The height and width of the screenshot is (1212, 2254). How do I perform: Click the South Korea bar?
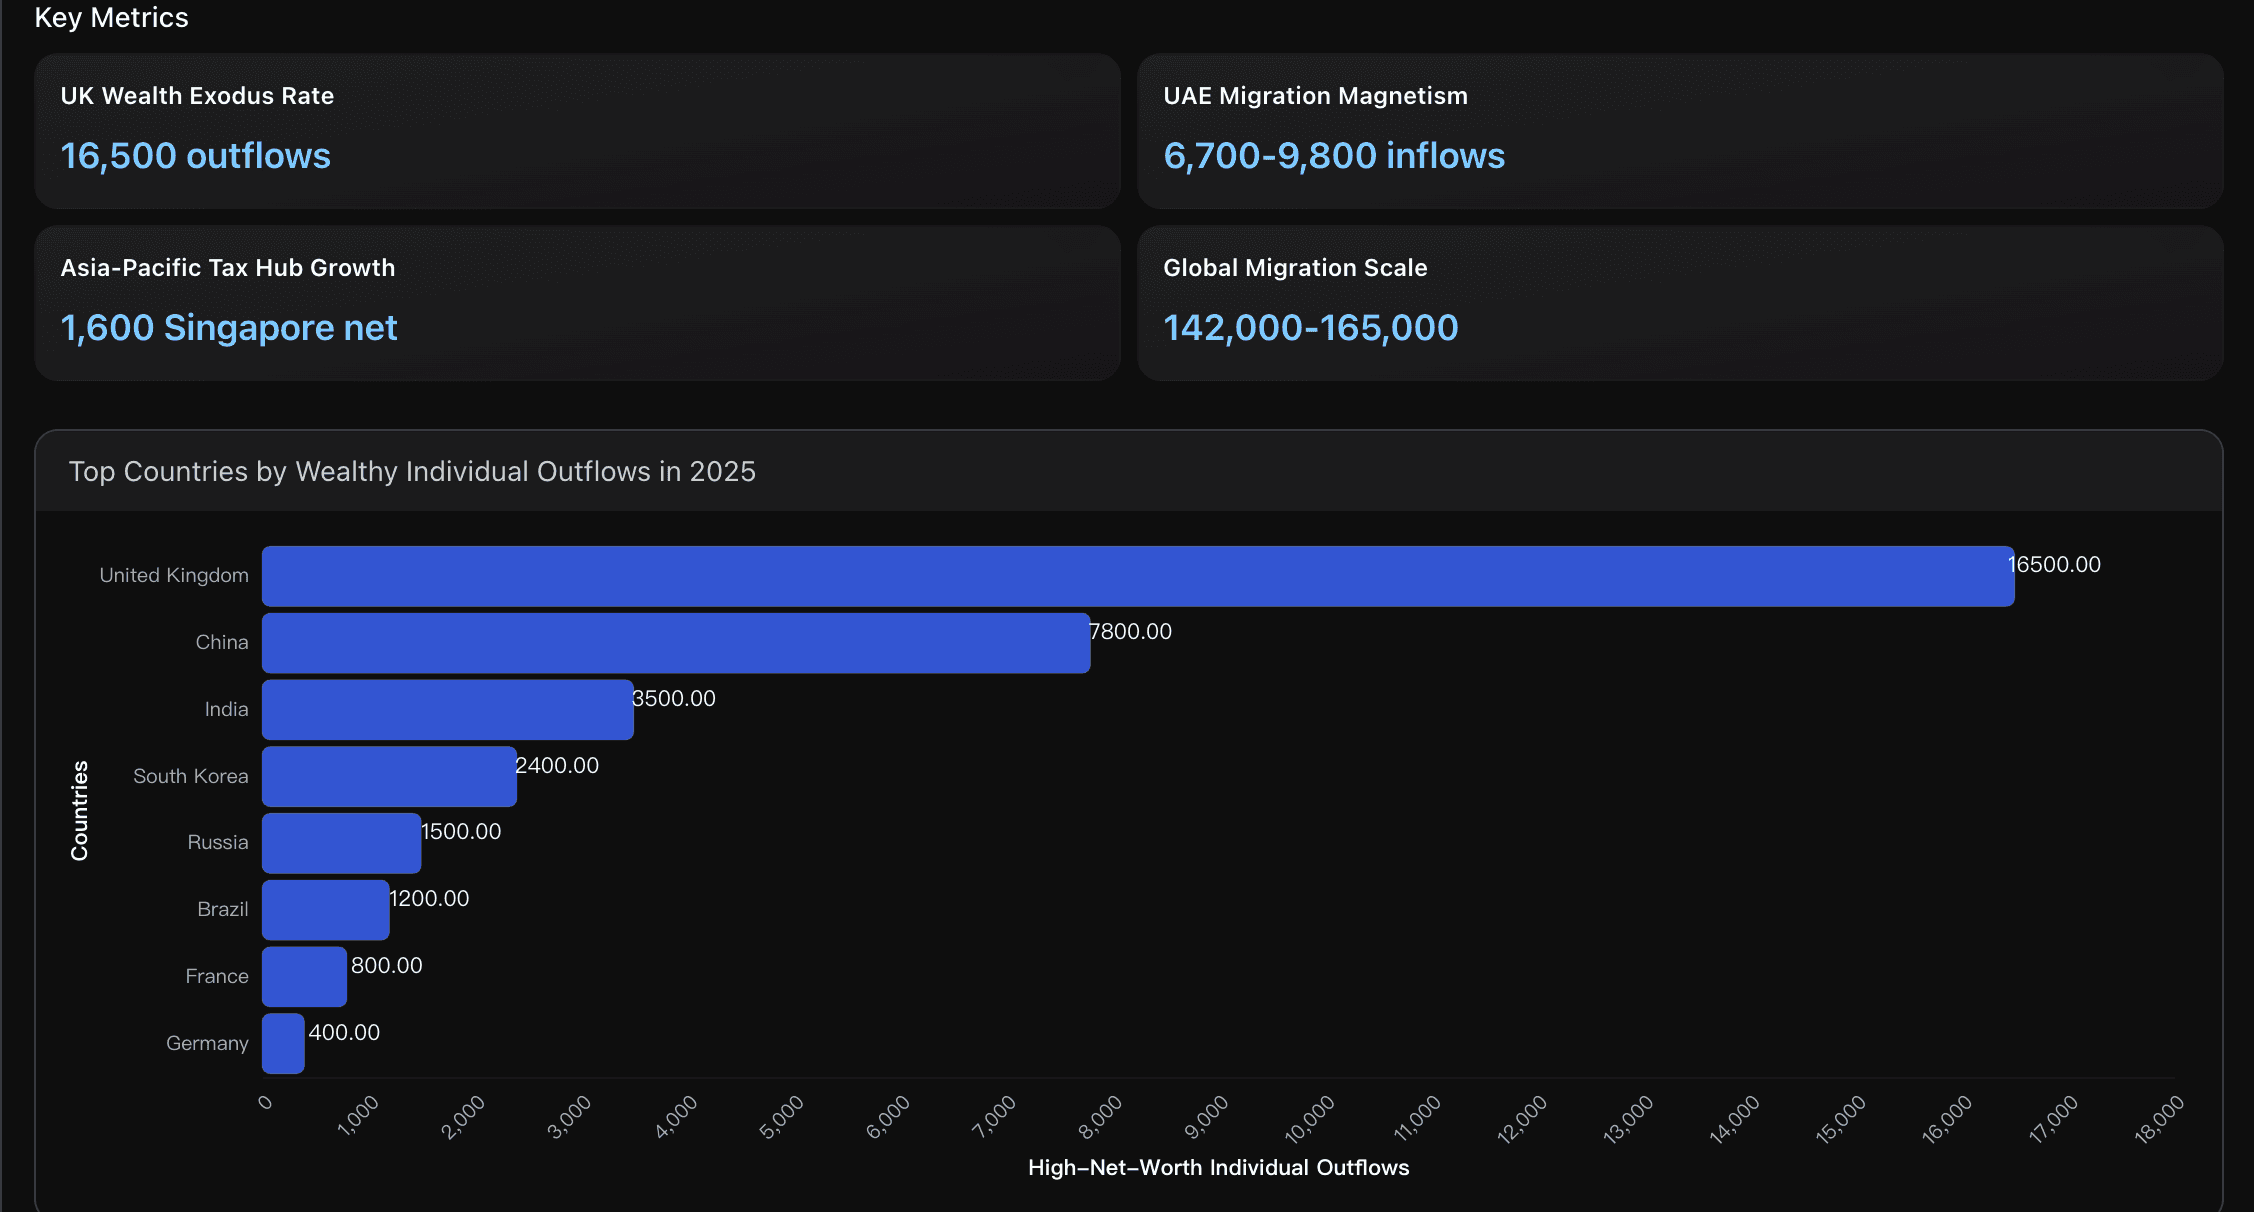click(389, 776)
